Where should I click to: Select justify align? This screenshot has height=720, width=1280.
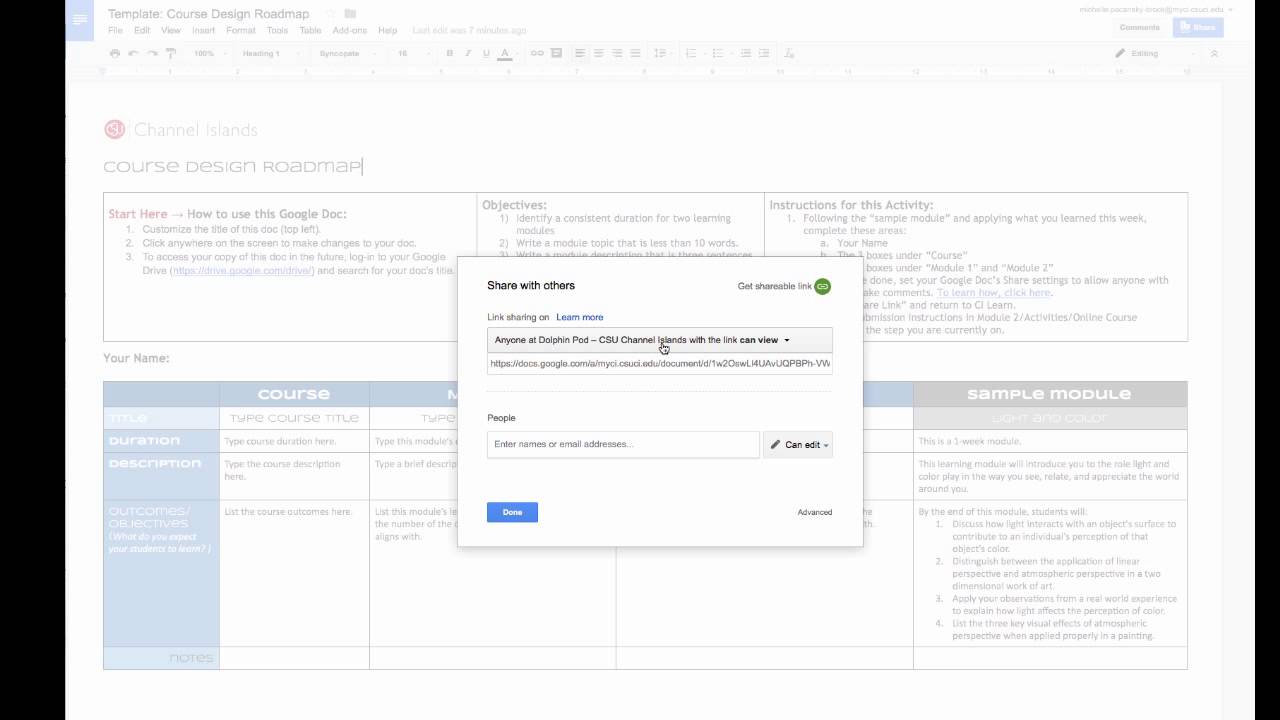(x=635, y=53)
